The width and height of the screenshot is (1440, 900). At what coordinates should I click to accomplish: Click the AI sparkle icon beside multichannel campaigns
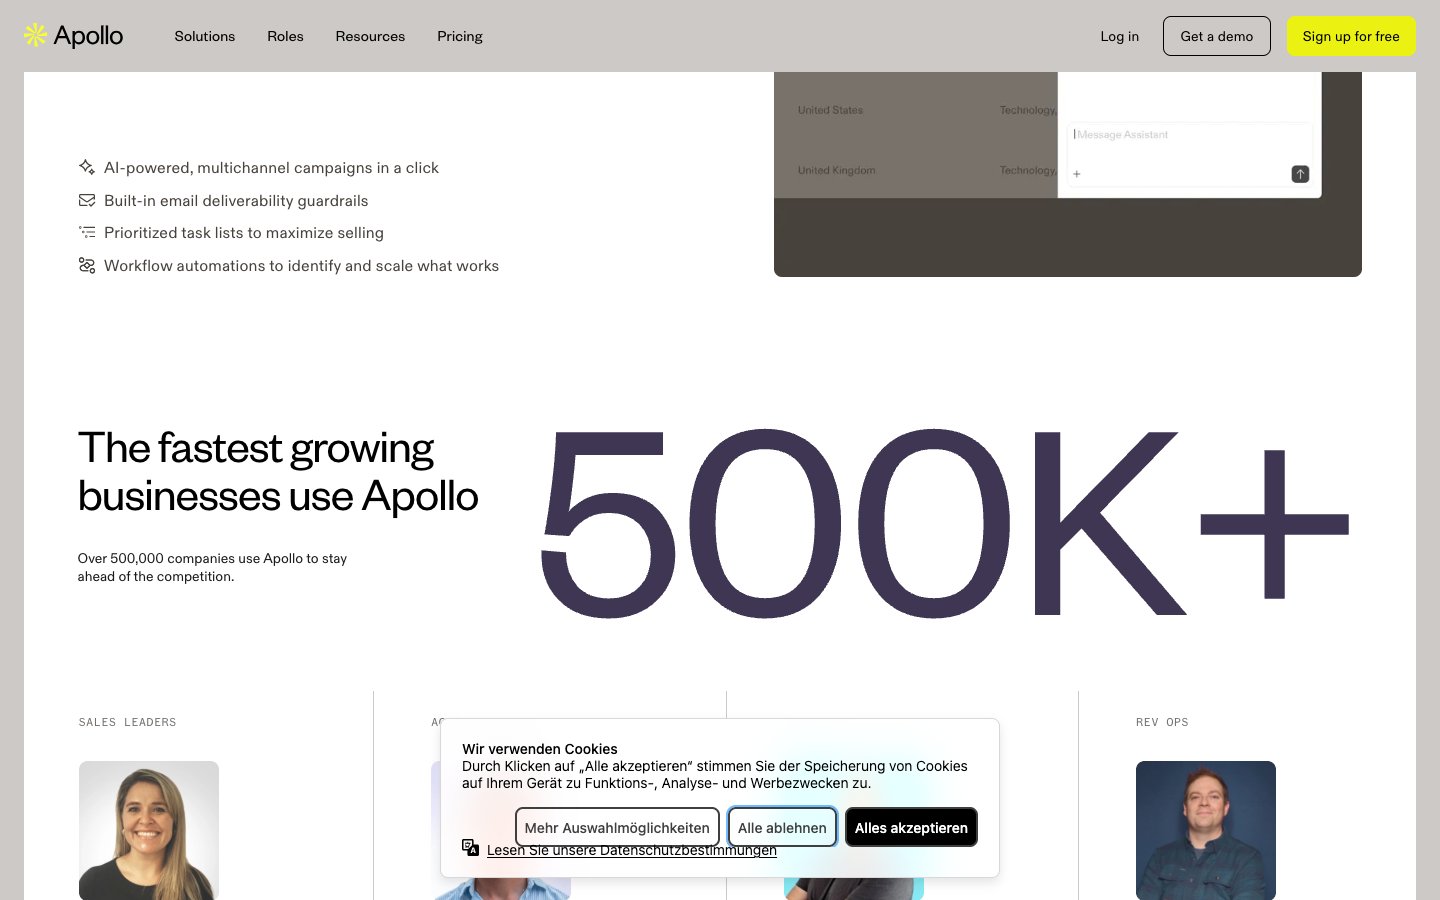(87, 168)
